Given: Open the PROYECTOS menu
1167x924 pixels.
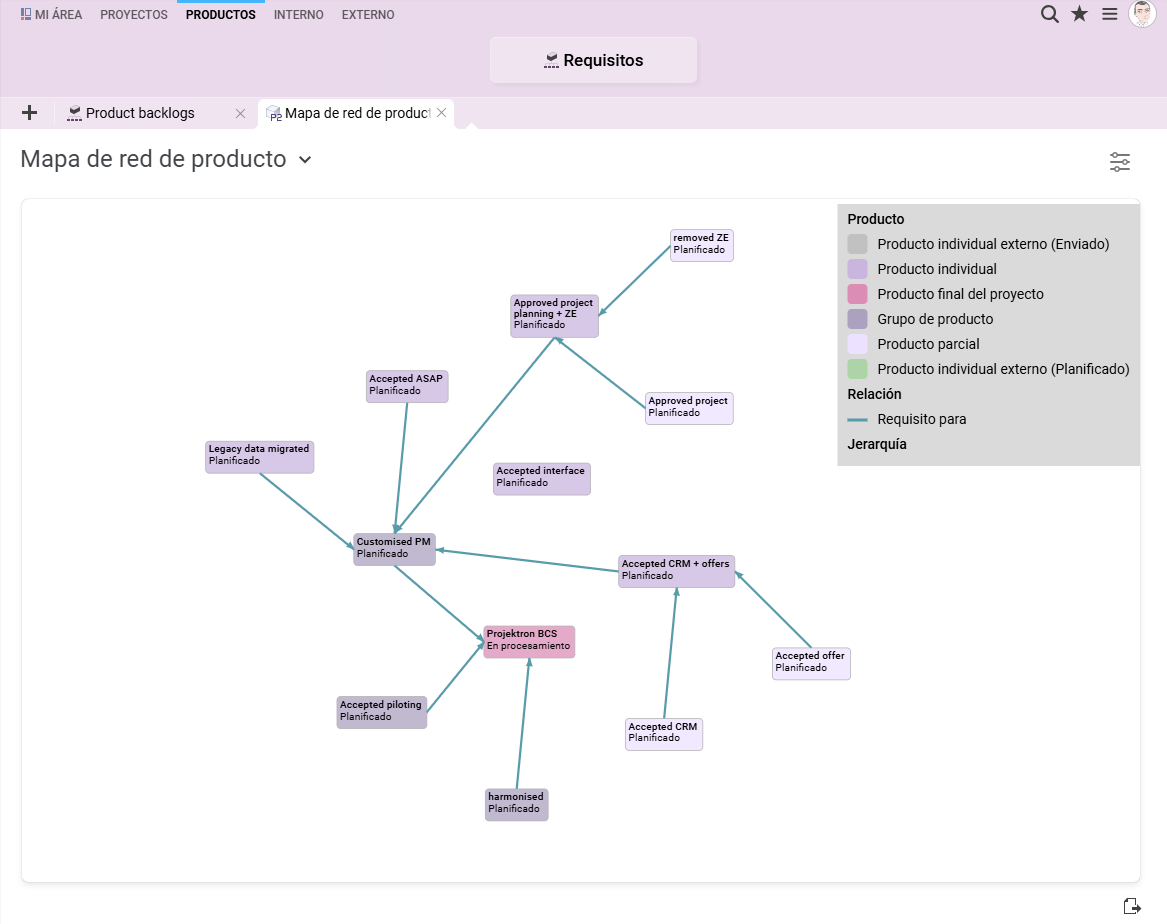Looking at the screenshot, I should tap(134, 15).
